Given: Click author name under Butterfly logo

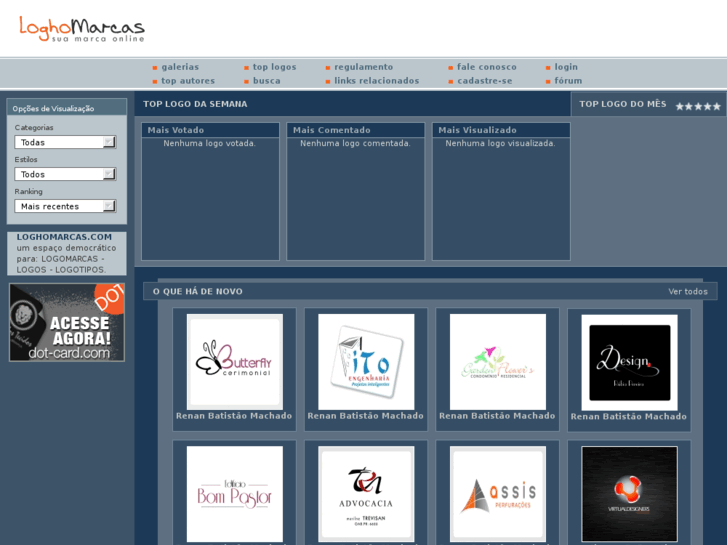Looking at the screenshot, I should click(x=234, y=416).
